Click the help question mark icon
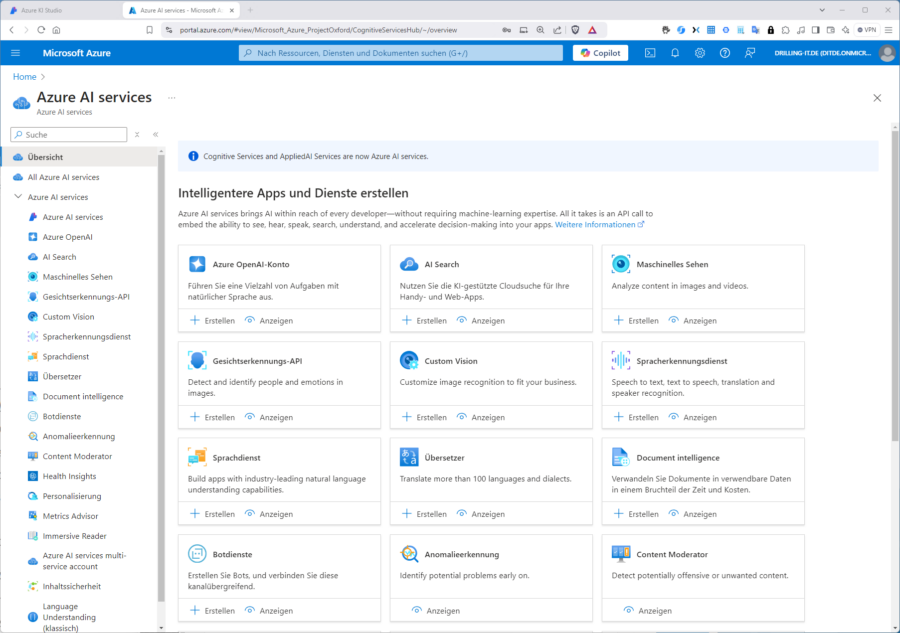The image size is (900, 633). tap(725, 53)
